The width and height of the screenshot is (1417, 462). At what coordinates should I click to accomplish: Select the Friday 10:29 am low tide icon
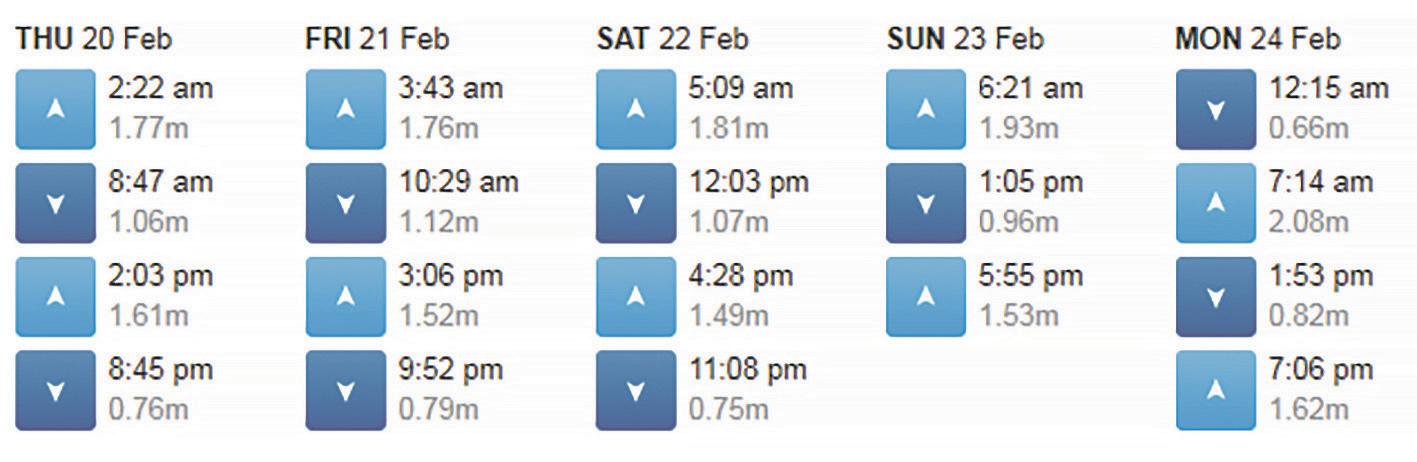(346, 203)
